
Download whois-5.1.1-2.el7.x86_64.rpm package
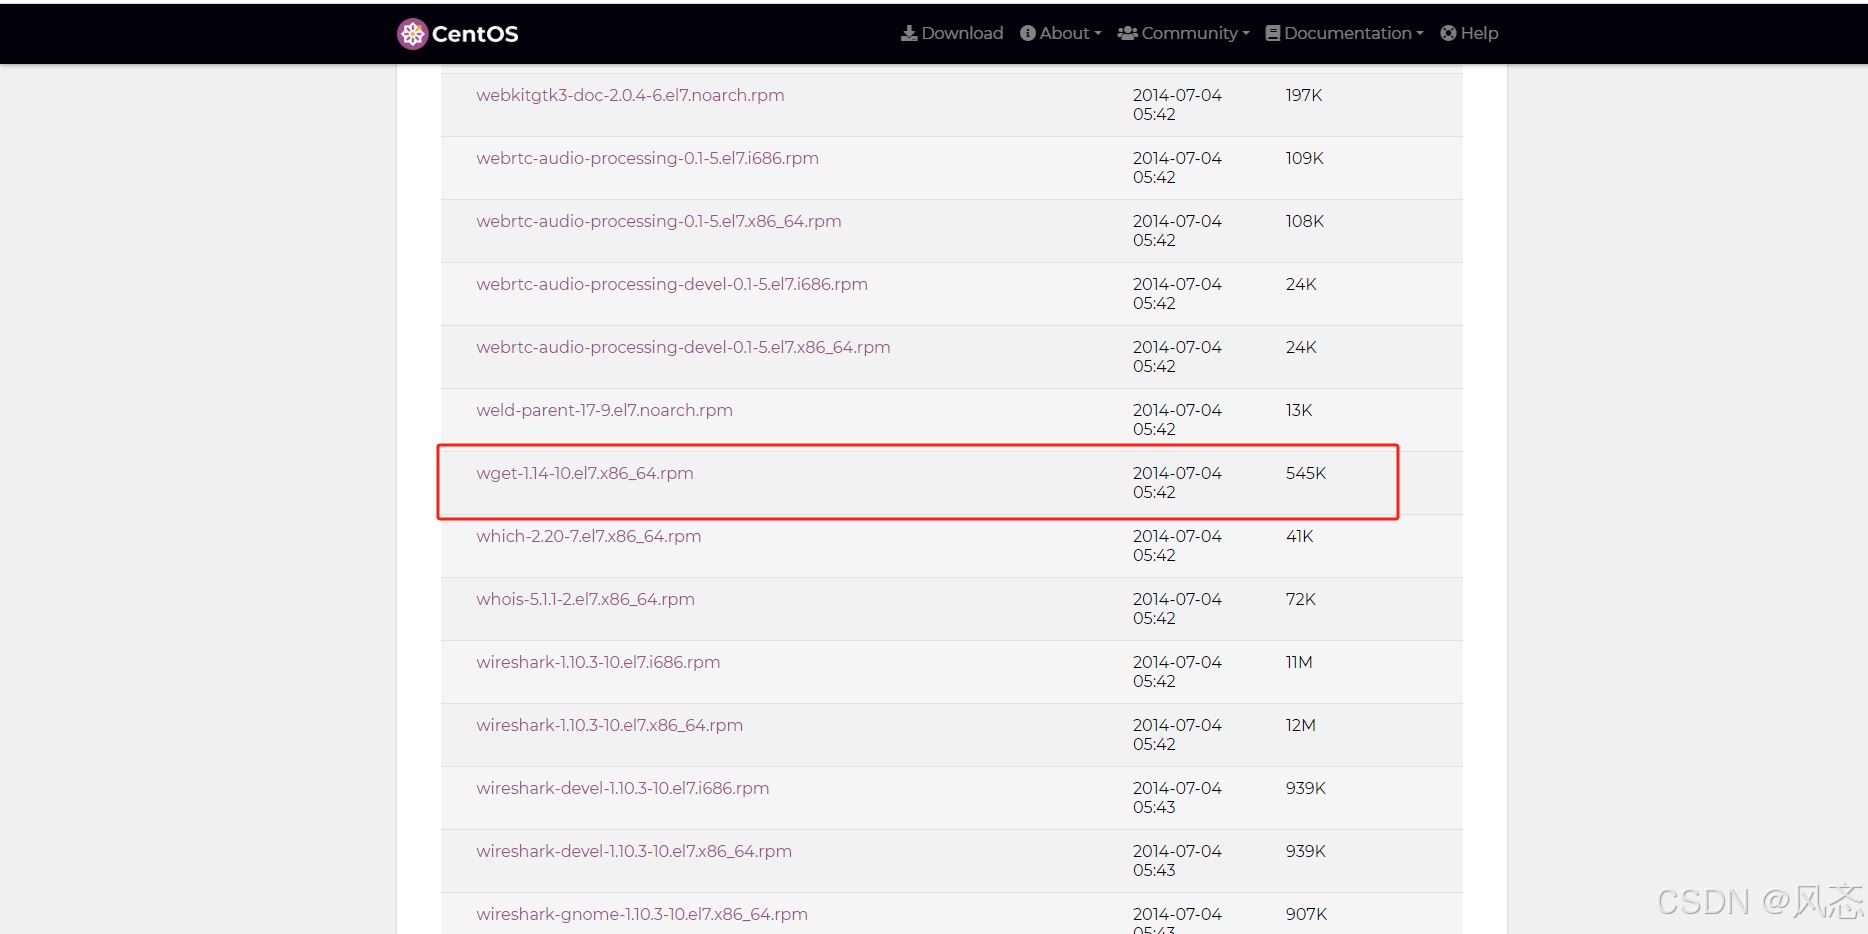[x=585, y=599]
